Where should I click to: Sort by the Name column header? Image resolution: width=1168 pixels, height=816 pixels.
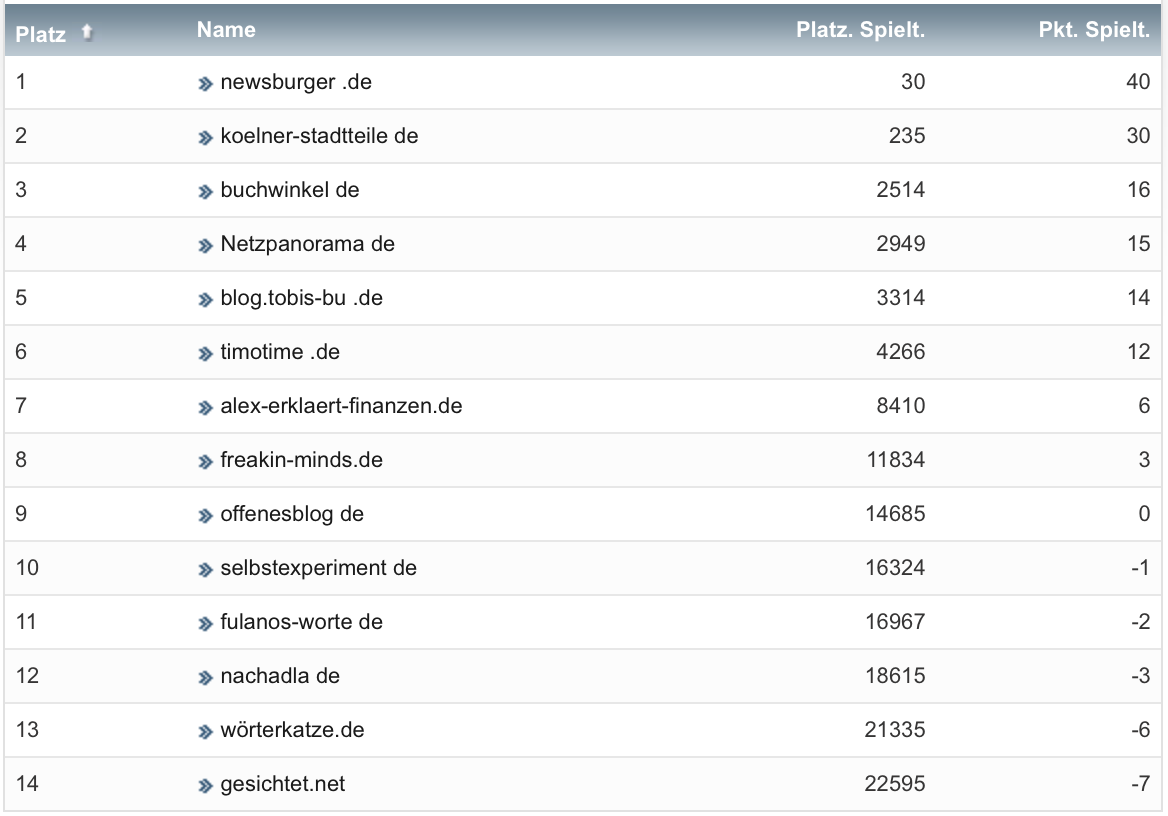point(226,30)
